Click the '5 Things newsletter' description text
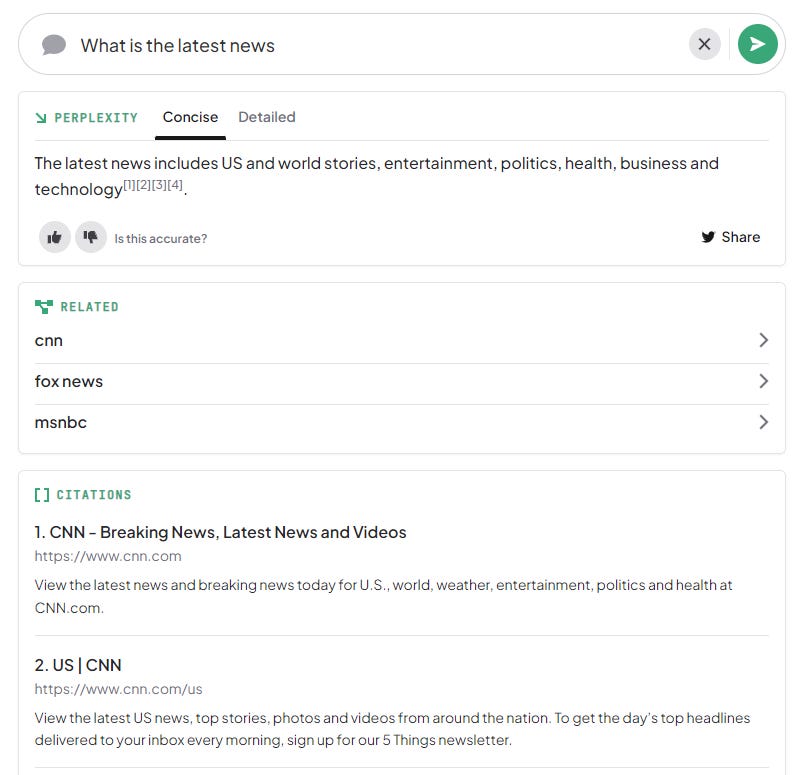795x775 pixels. click(x=392, y=729)
